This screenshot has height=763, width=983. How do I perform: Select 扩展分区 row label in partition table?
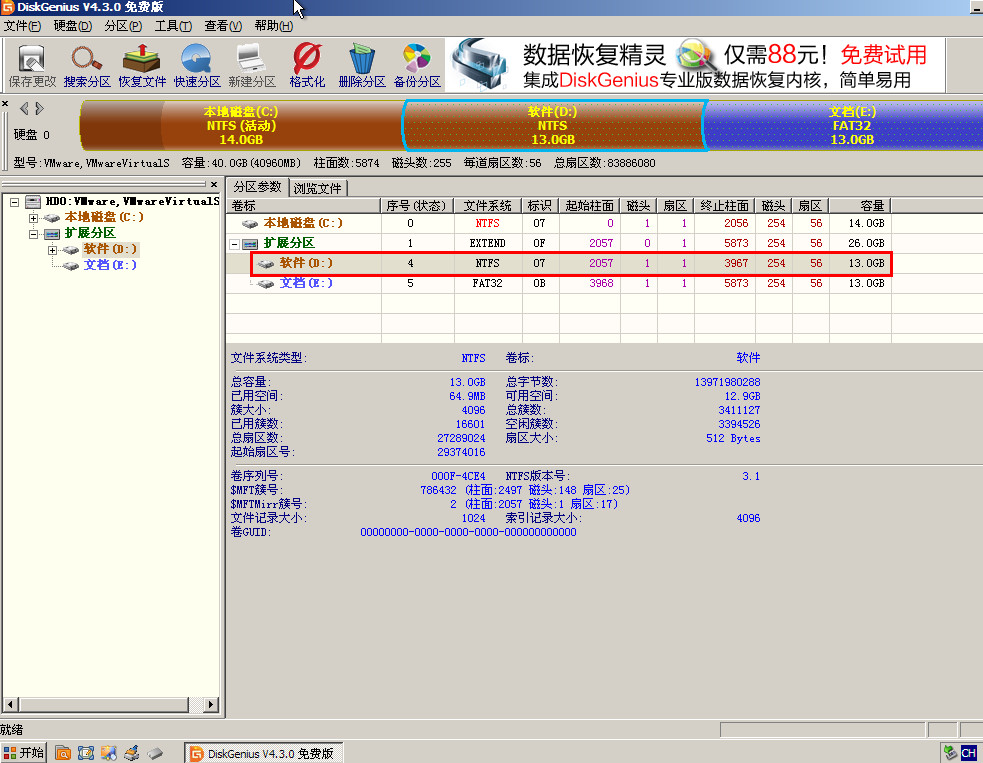pos(289,243)
